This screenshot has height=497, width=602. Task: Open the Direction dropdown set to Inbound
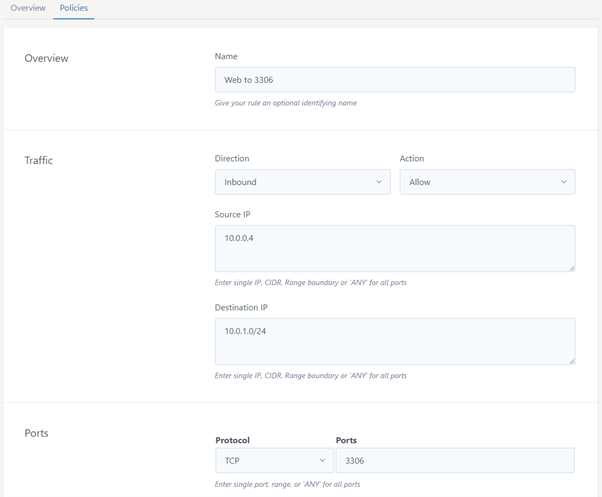(x=301, y=182)
